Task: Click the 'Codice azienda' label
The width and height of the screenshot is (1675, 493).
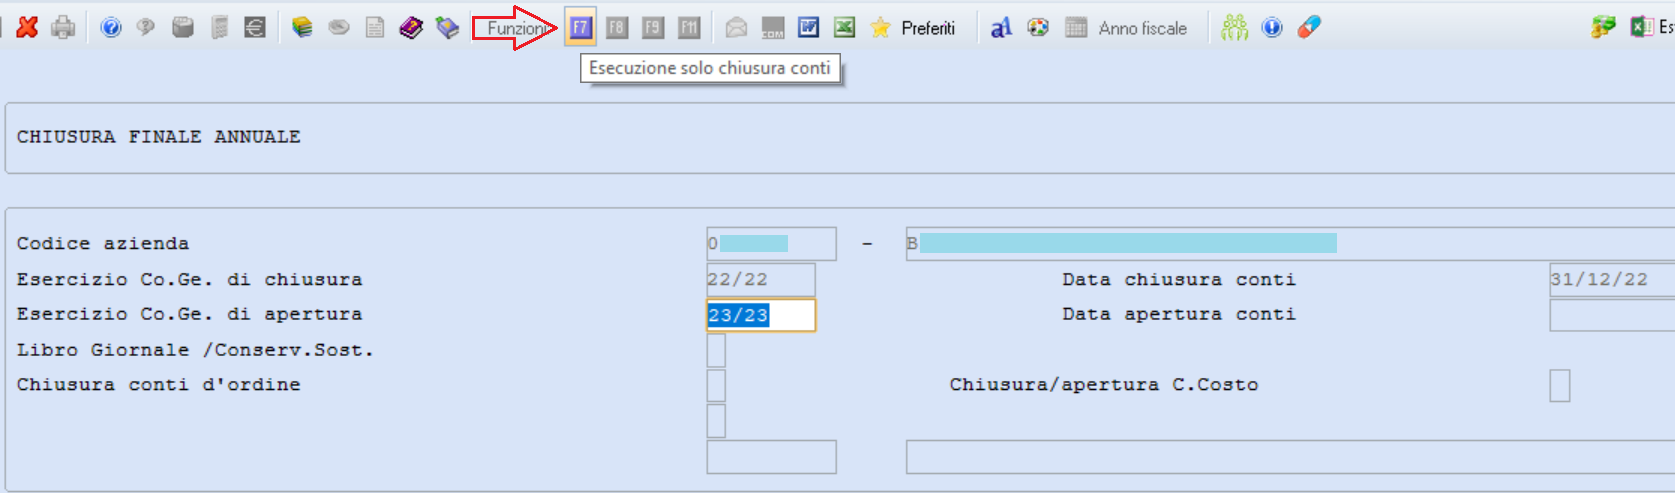Action: [x=102, y=244]
